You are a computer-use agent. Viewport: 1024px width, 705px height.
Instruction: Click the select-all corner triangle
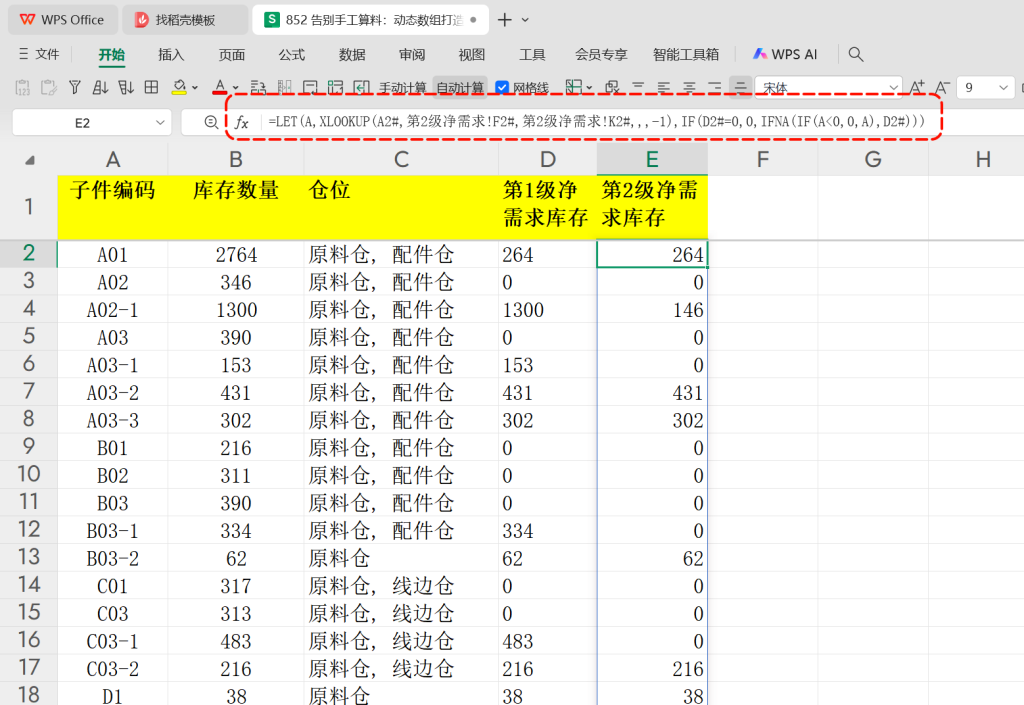coord(29,160)
